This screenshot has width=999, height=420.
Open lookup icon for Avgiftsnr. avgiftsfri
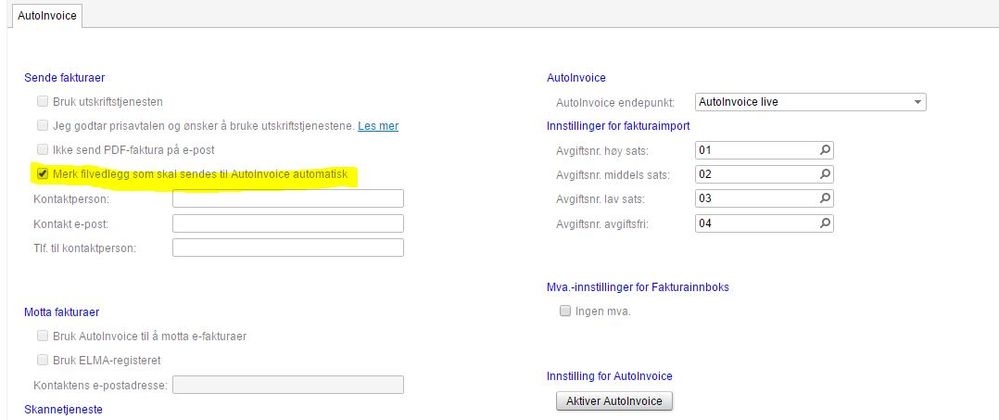click(x=824, y=223)
